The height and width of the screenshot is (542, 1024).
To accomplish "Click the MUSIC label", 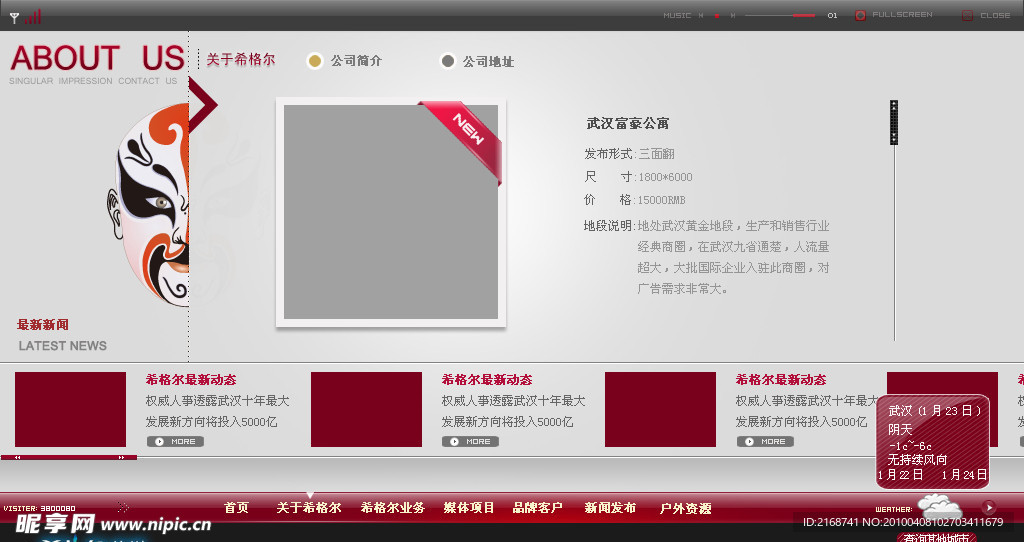I will click(x=677, y=15).
